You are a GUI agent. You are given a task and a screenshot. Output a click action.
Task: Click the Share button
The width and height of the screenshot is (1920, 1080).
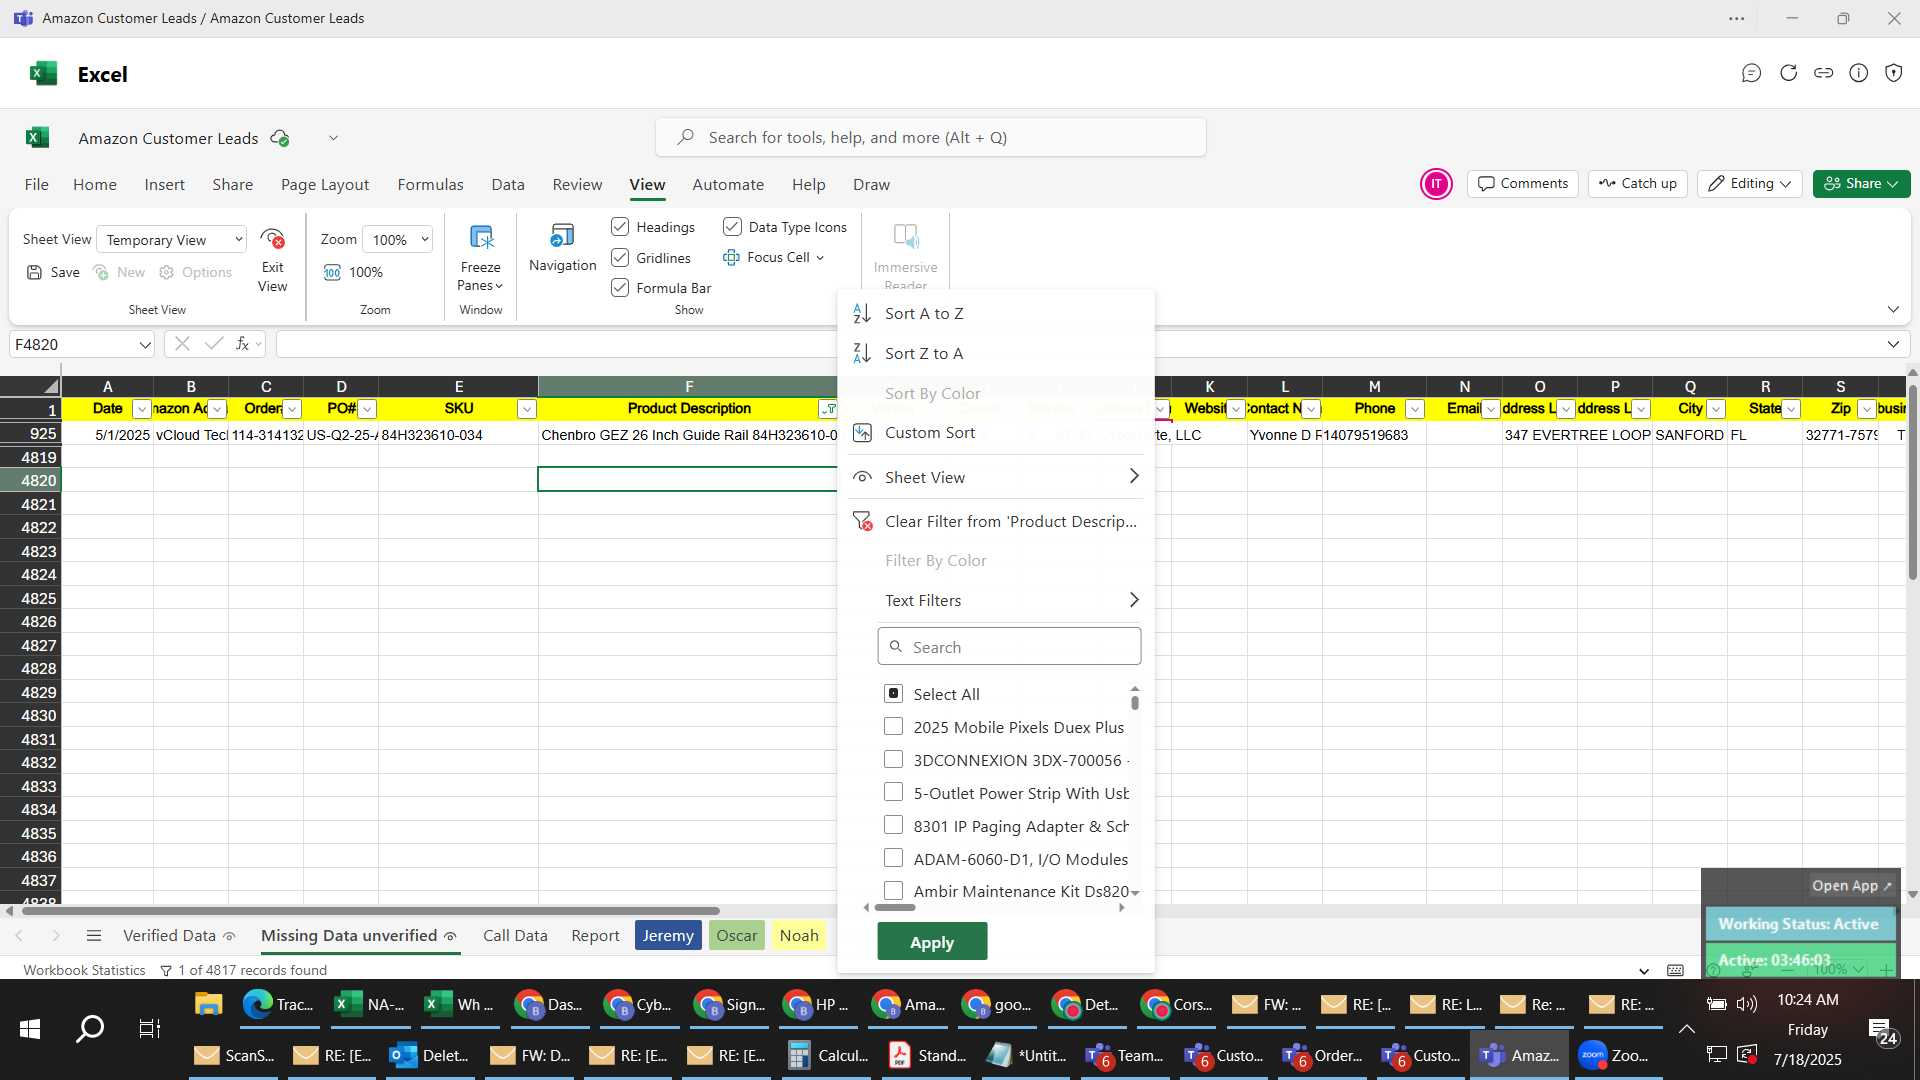[x=1861, y=184]
